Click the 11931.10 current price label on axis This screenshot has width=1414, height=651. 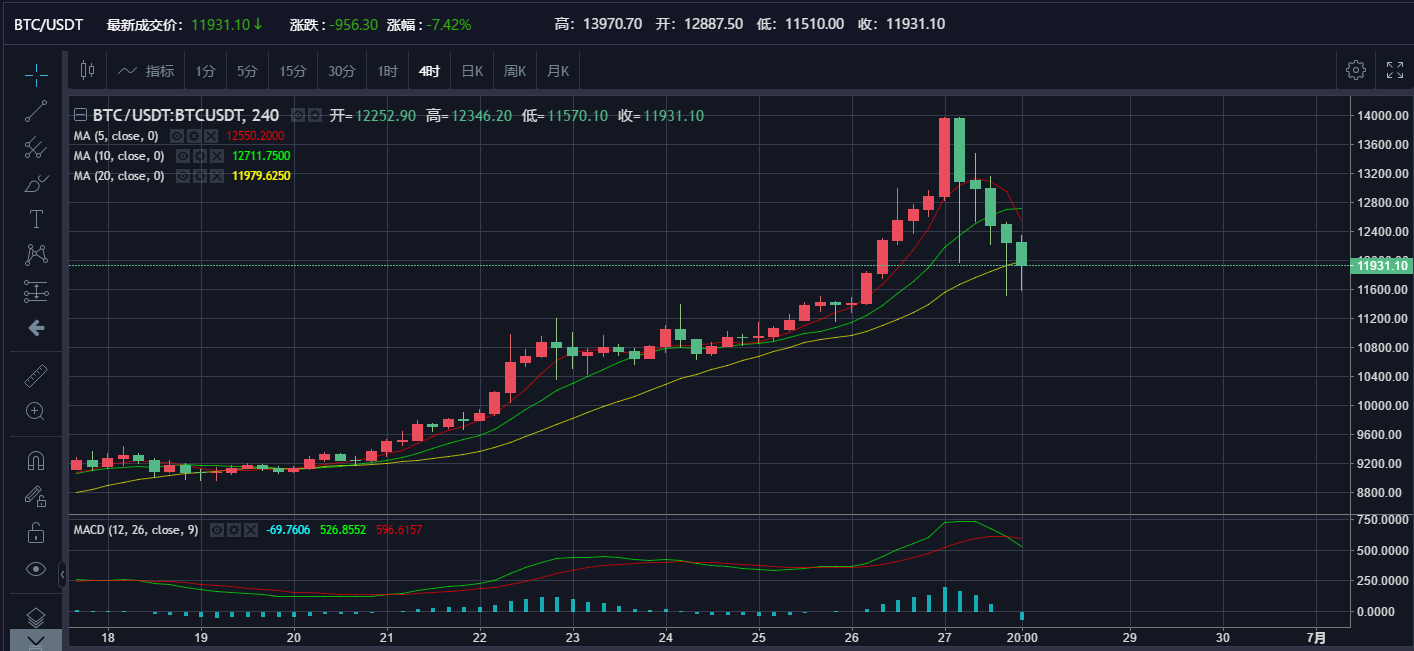[1380, 265]
